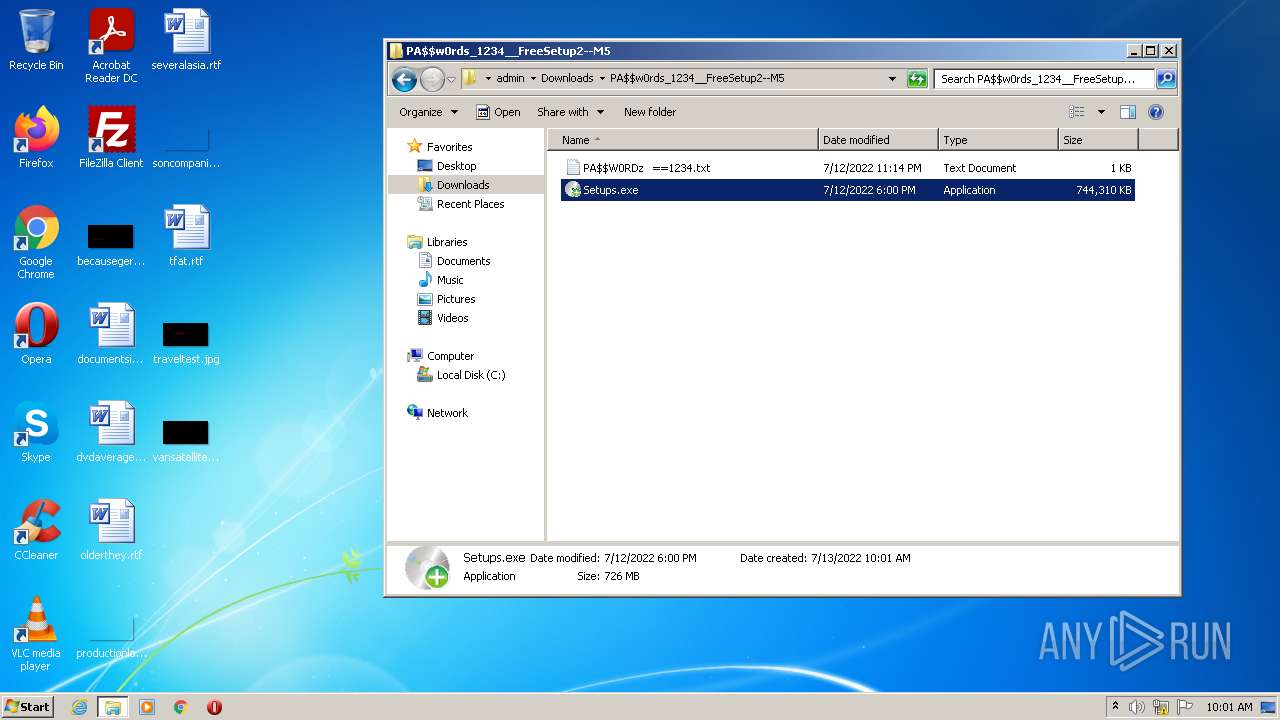Open the FileZilla Client shortcut
Screen dimensions: 1280x720
(111, 138)
